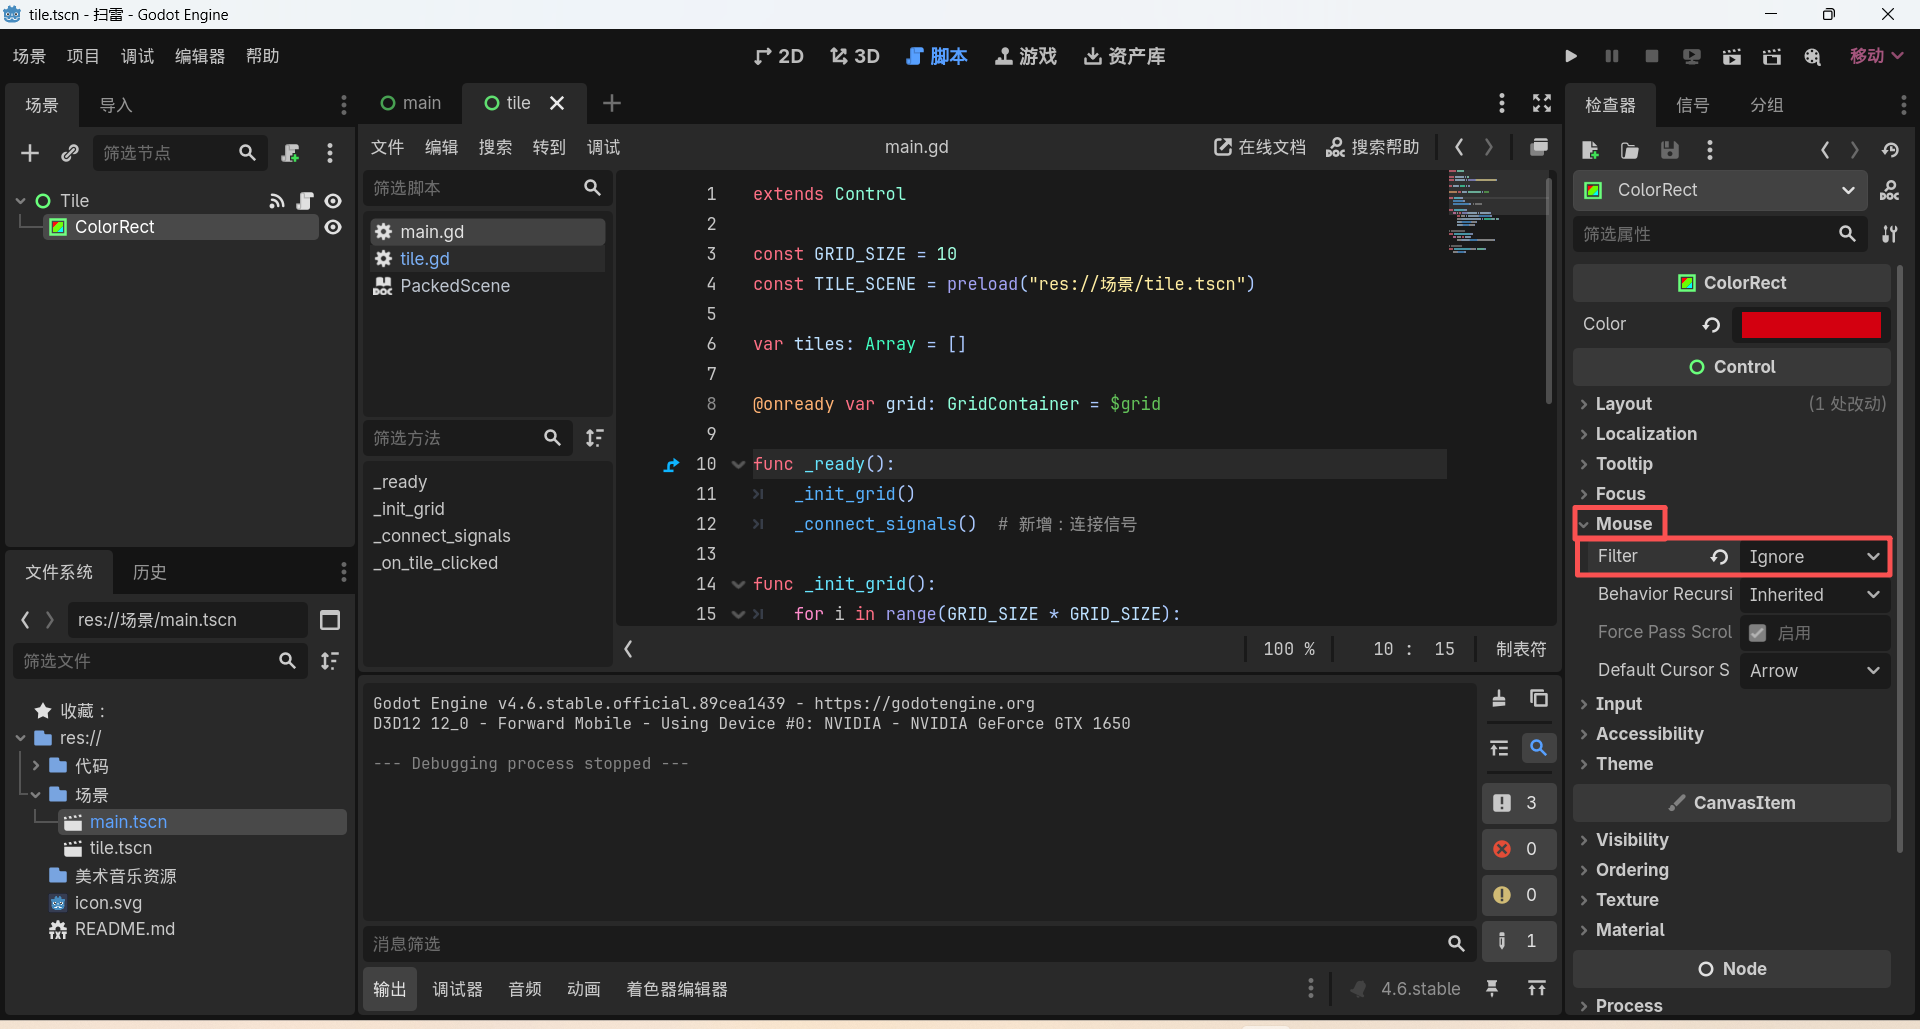Click the red Color swatch
Screen dimensions: 1920x1029
point(1811,324)
